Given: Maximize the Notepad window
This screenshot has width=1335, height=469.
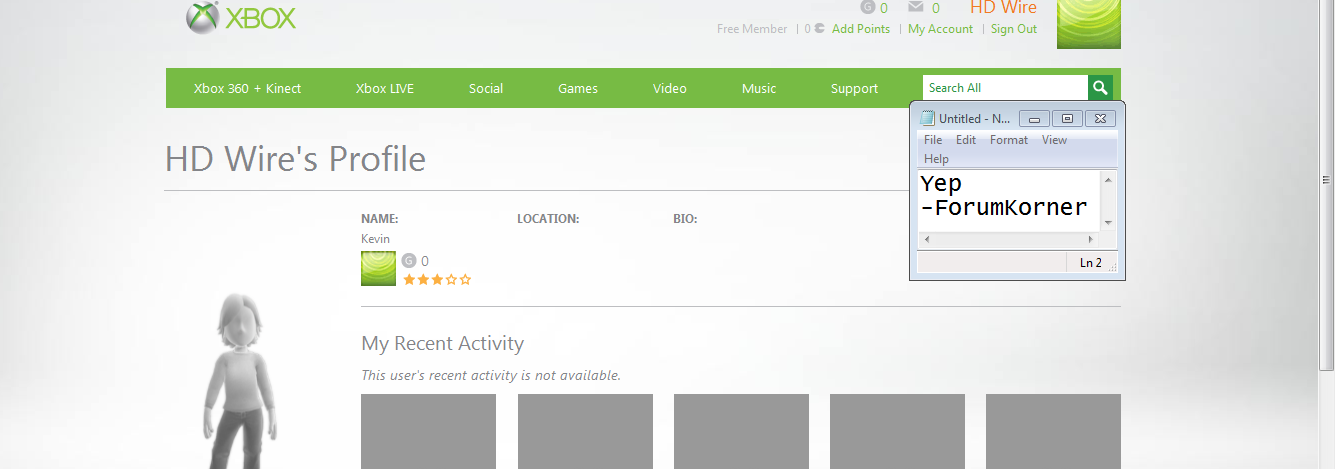Looking at the screenshot, I should (1067, 118).
